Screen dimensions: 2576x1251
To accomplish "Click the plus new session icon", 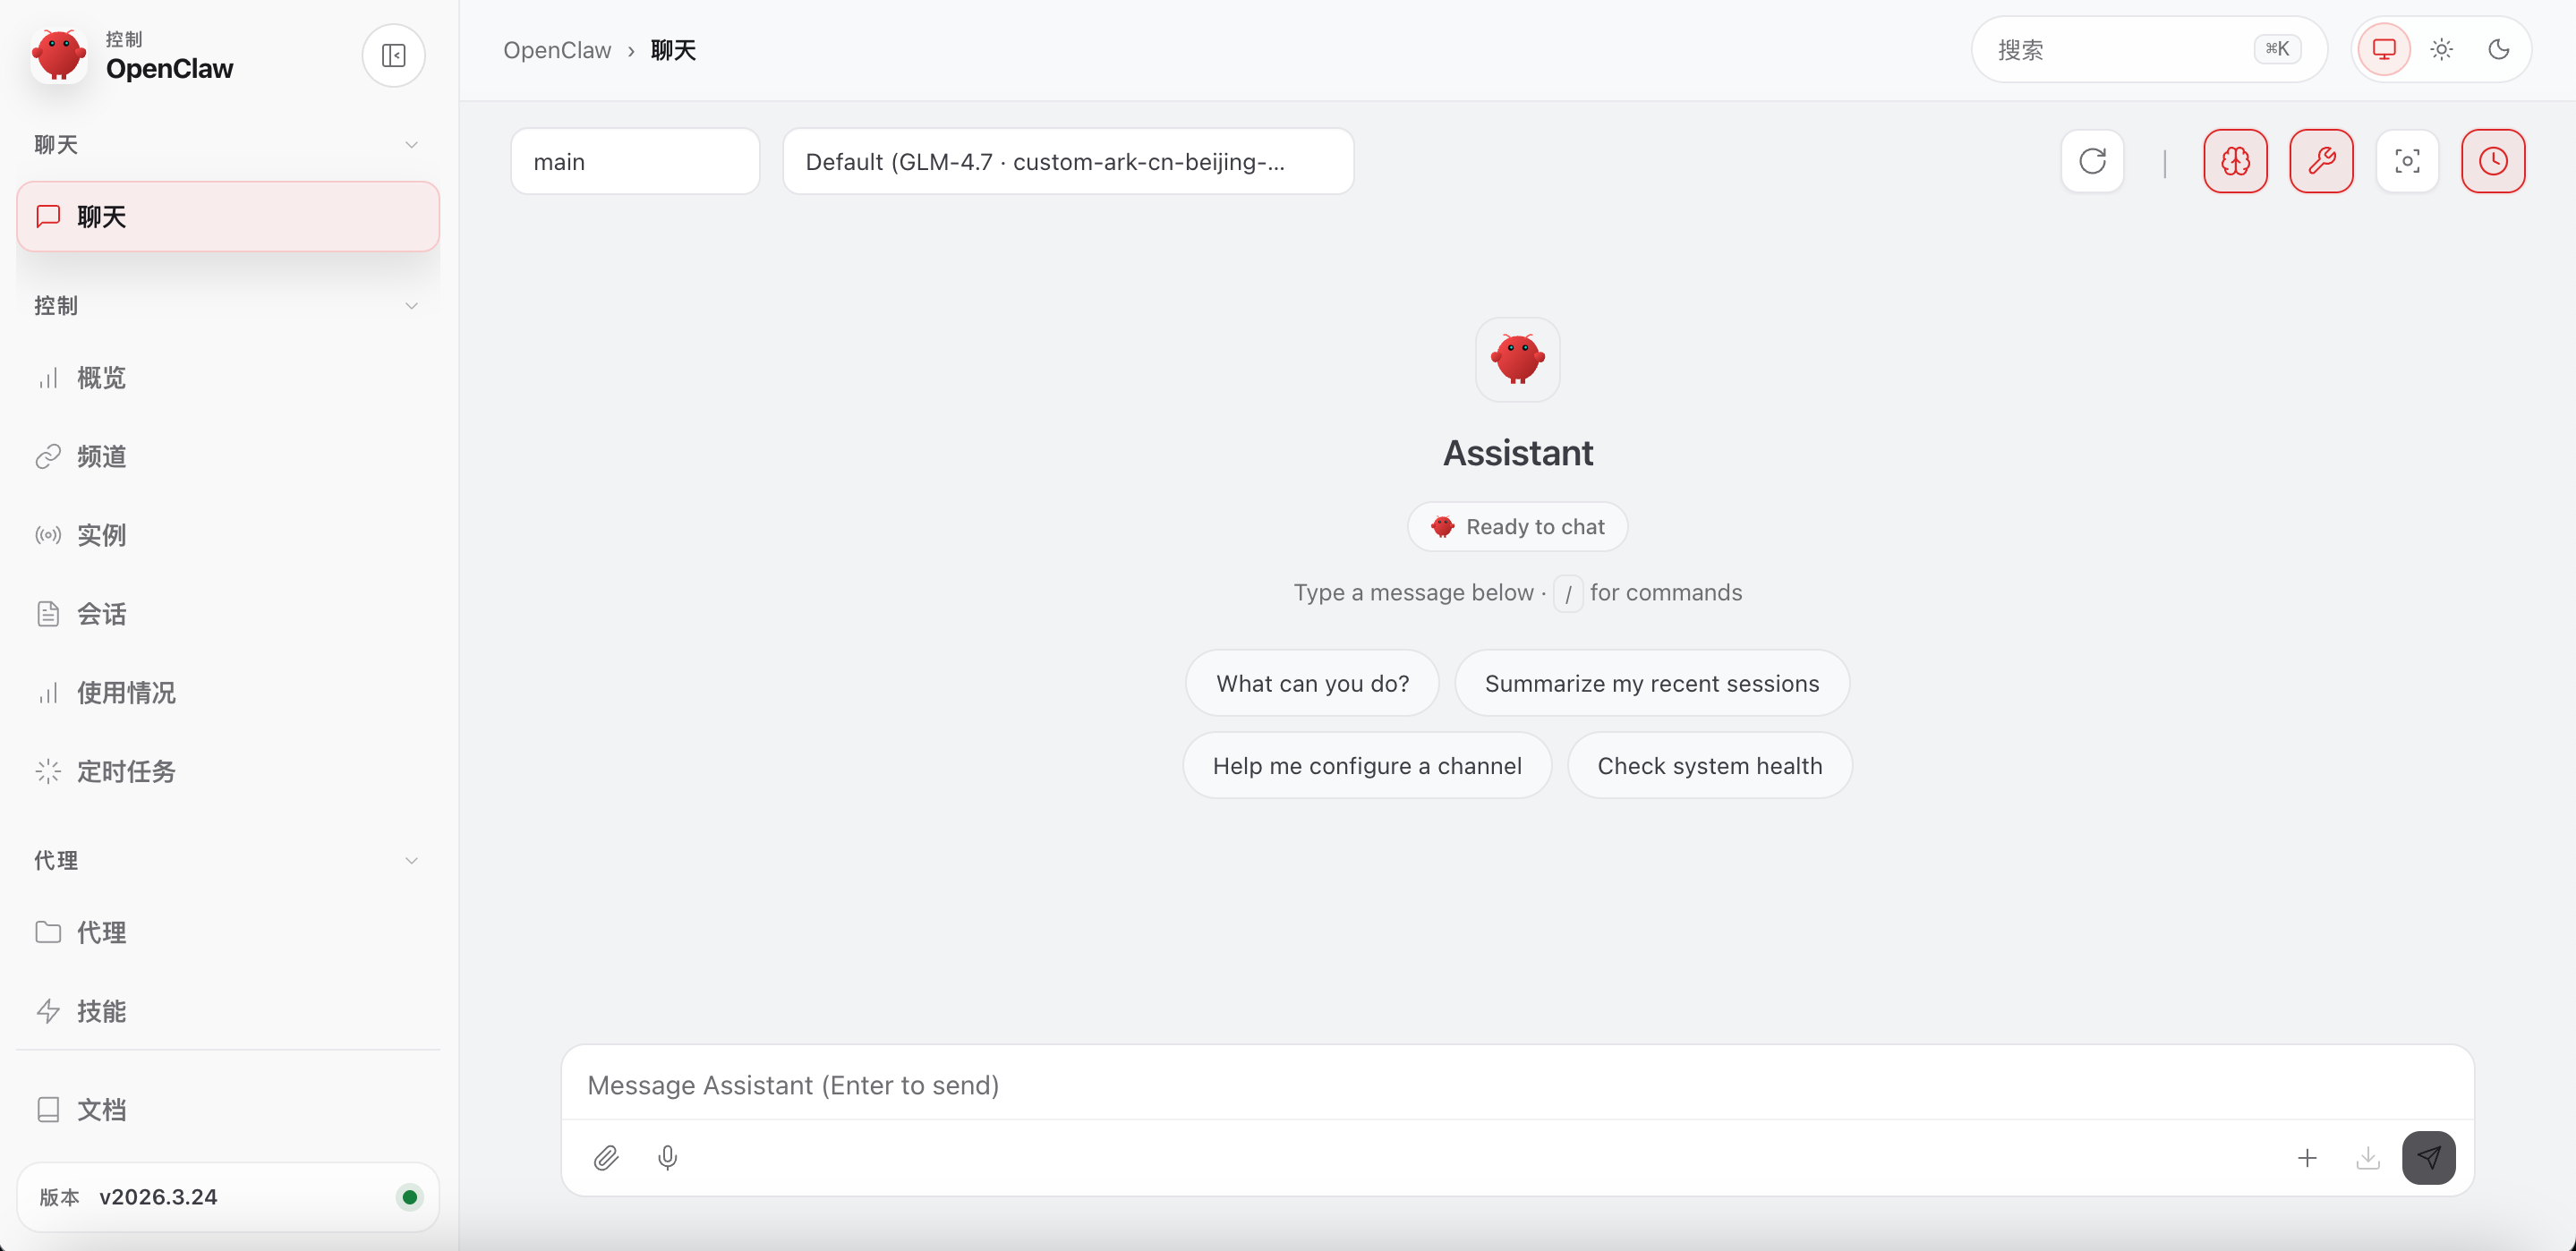I will click(2307, 1158).
